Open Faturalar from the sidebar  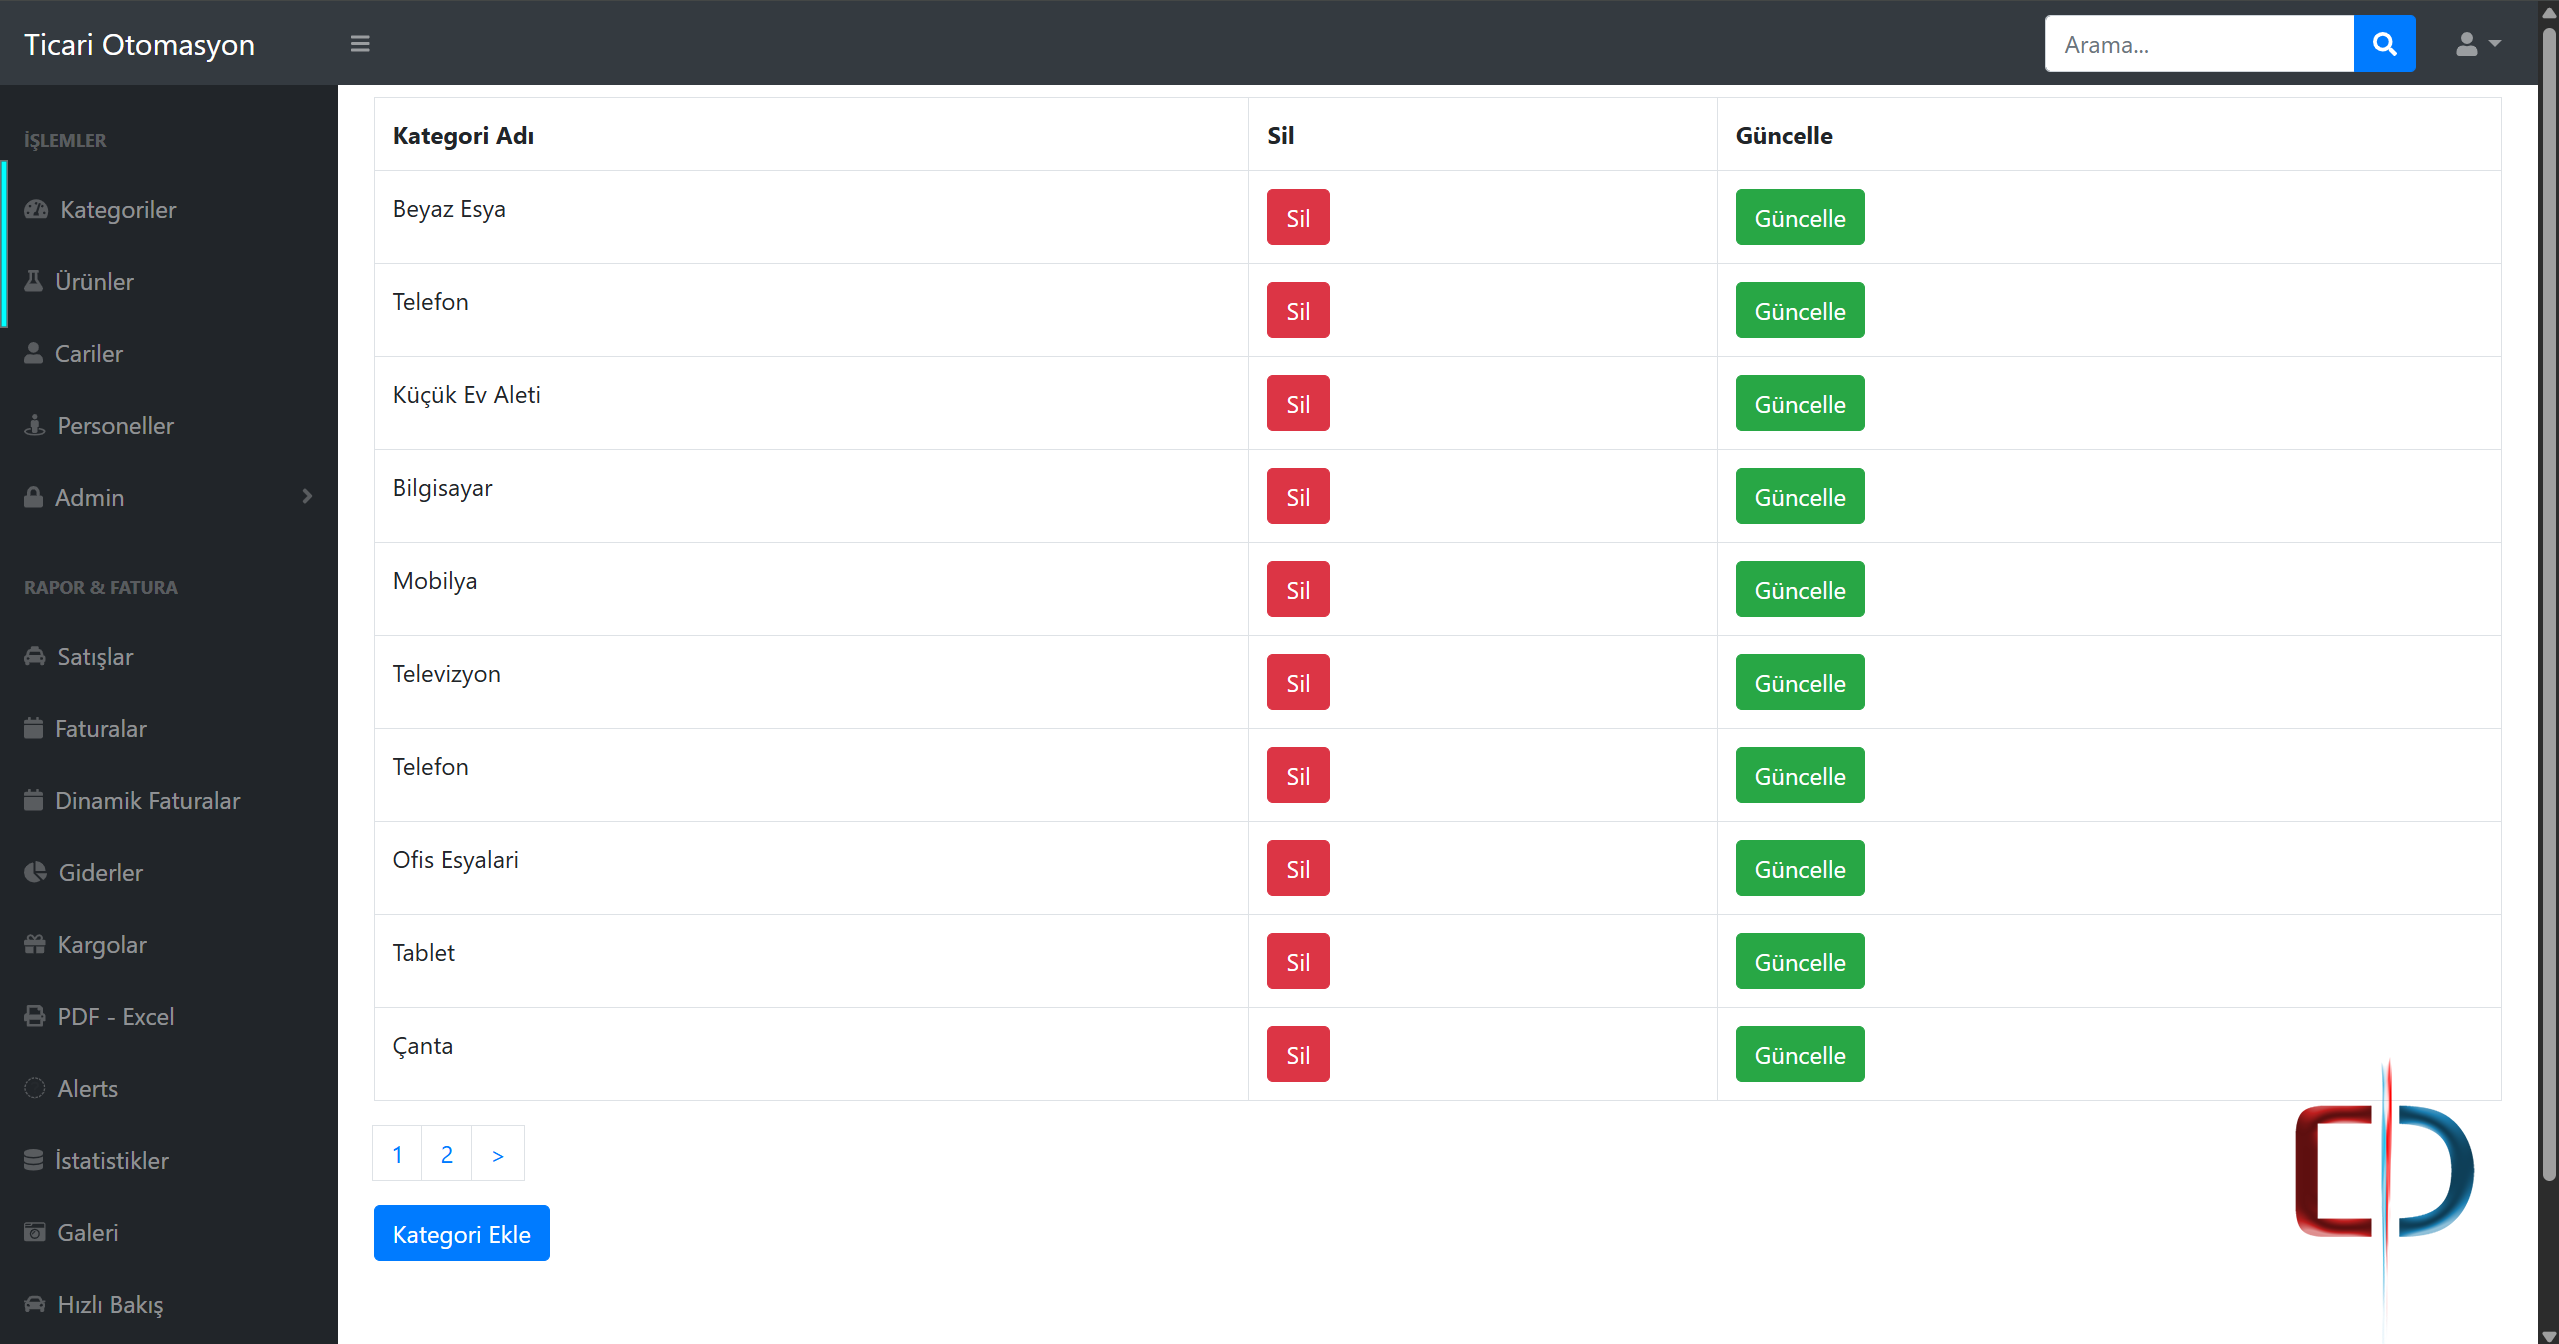click(100, 728)
